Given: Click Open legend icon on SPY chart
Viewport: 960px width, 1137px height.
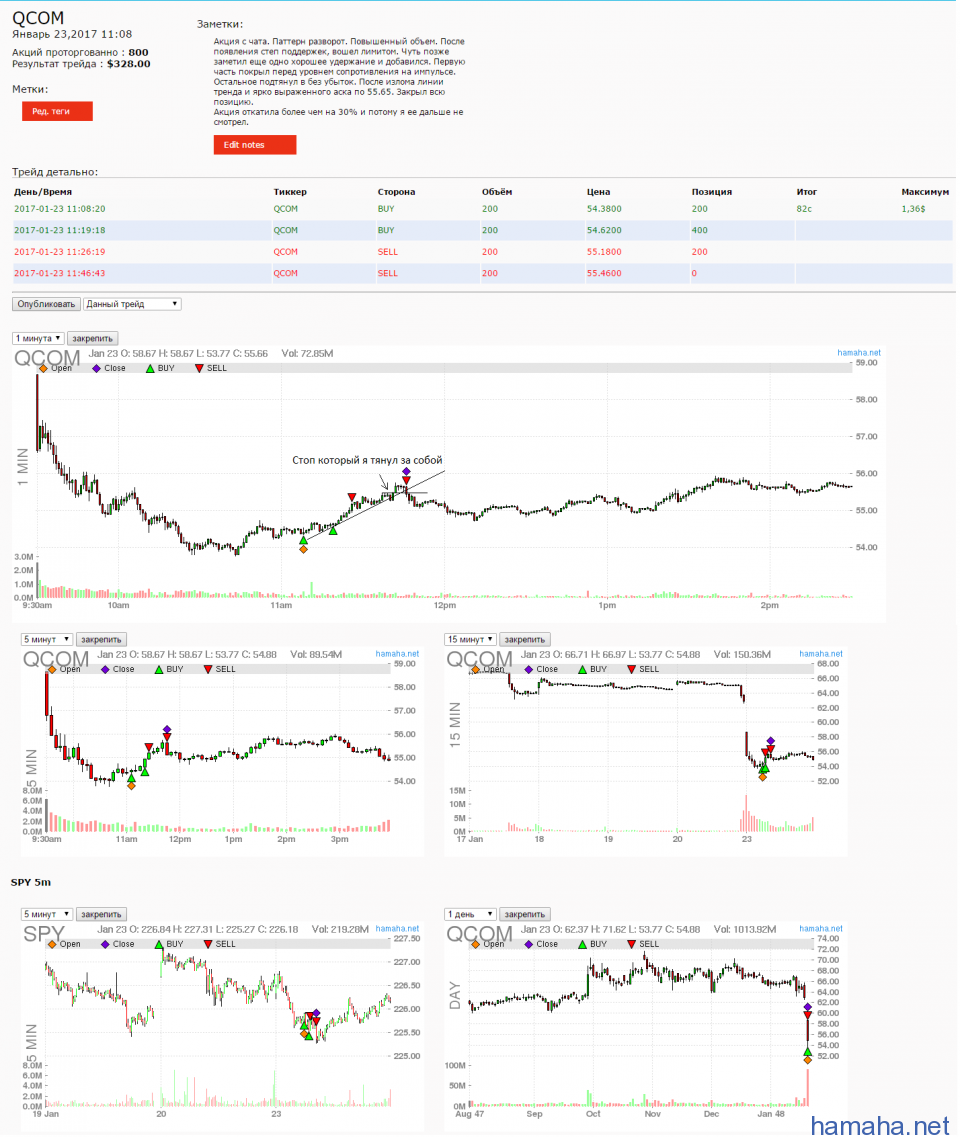Looking at the screenshot, I should click(52, 944).
